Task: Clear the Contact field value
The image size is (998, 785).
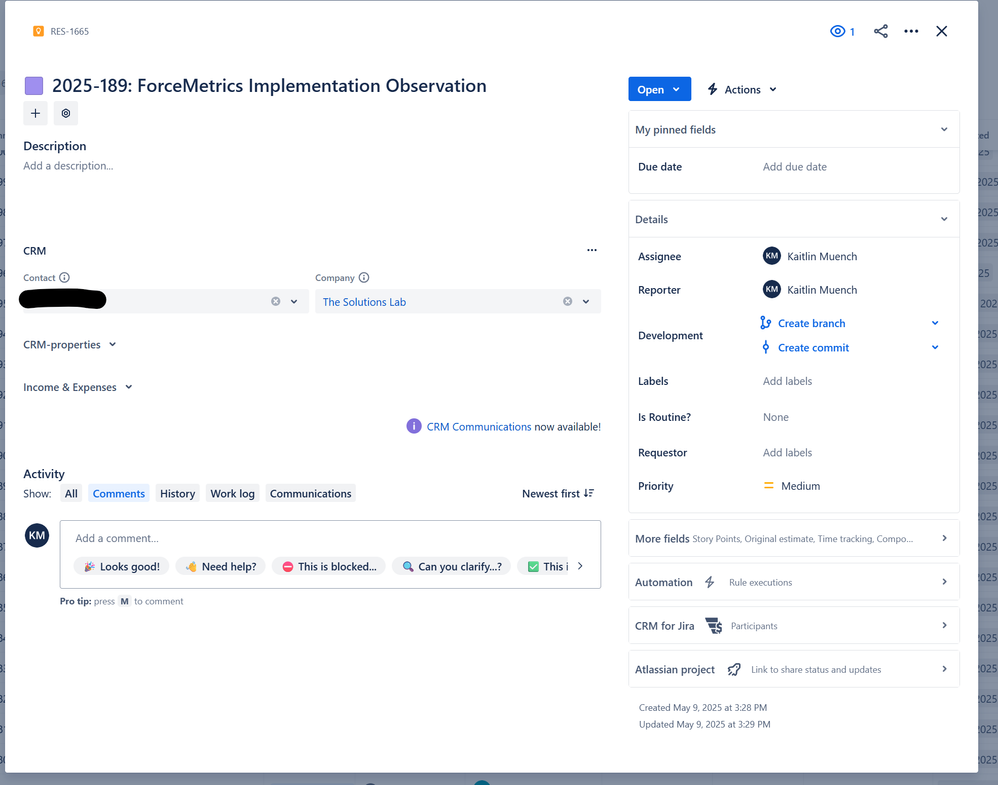Action: [x=276, y=302]
